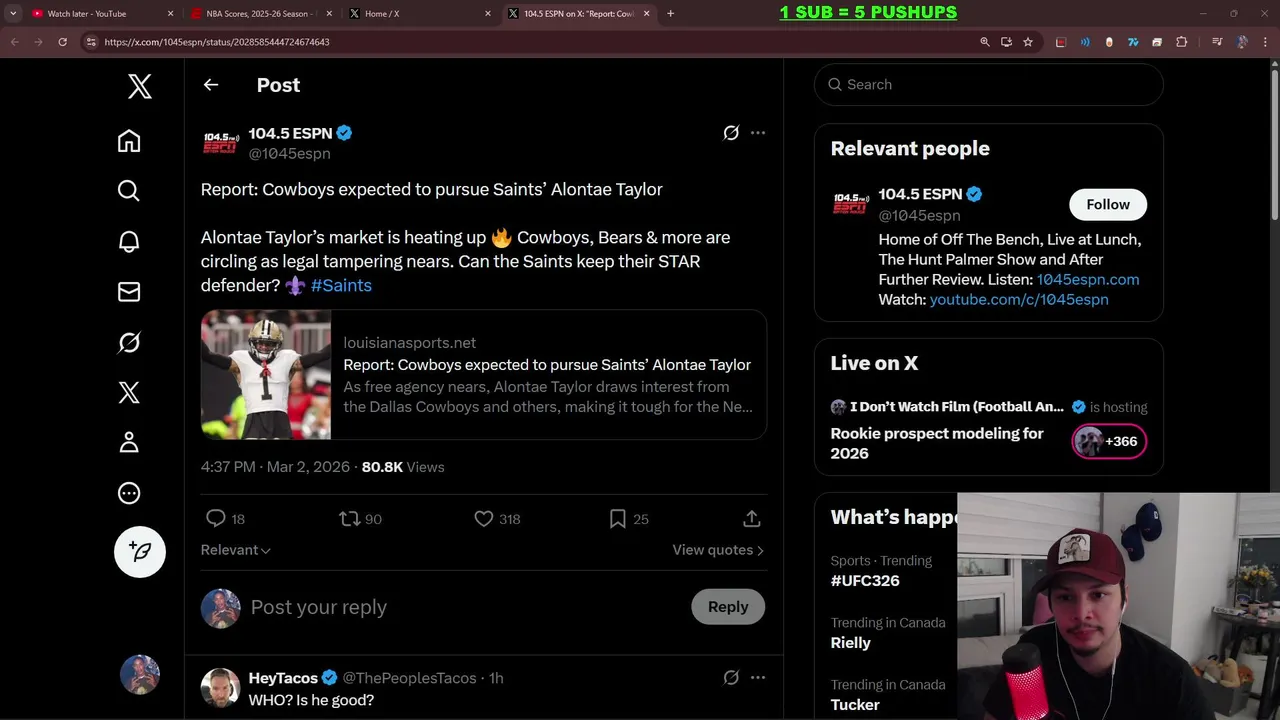This screenshot has height=720, width=1280.
Task: Open a new browser tab
Action: (x=670, y=13)
